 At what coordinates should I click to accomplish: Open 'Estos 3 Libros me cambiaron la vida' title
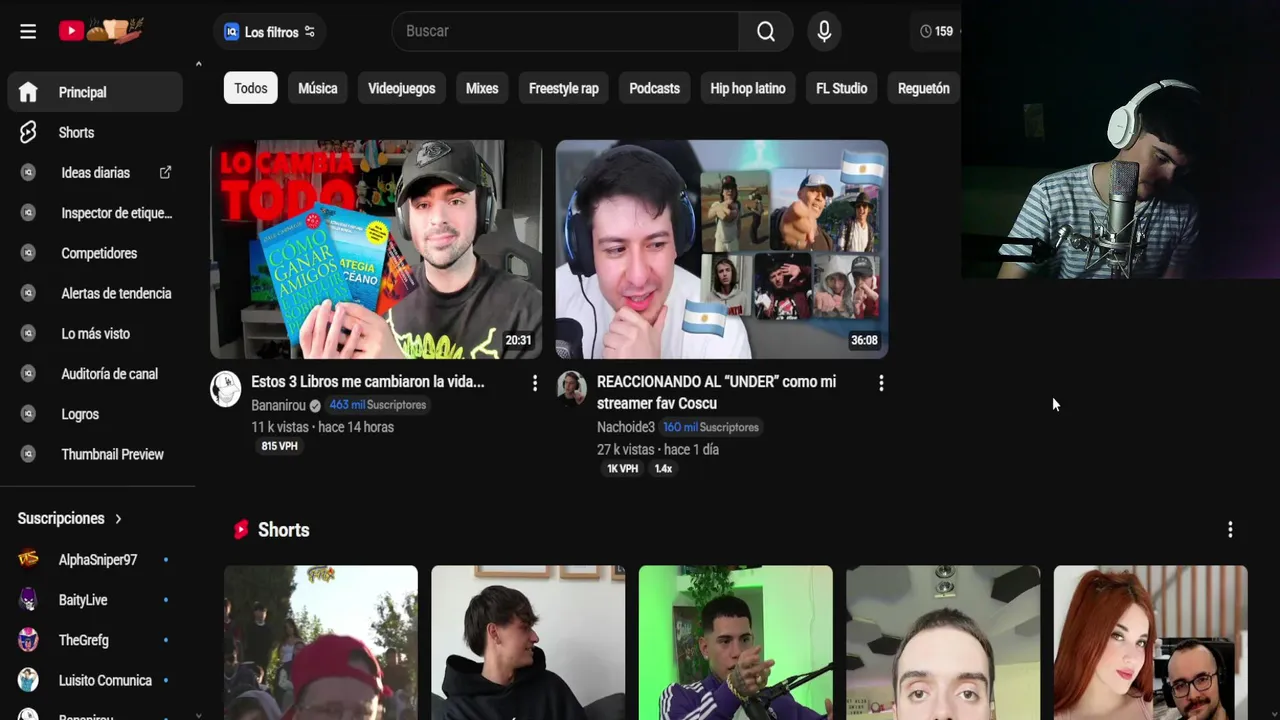click(367, 381)
